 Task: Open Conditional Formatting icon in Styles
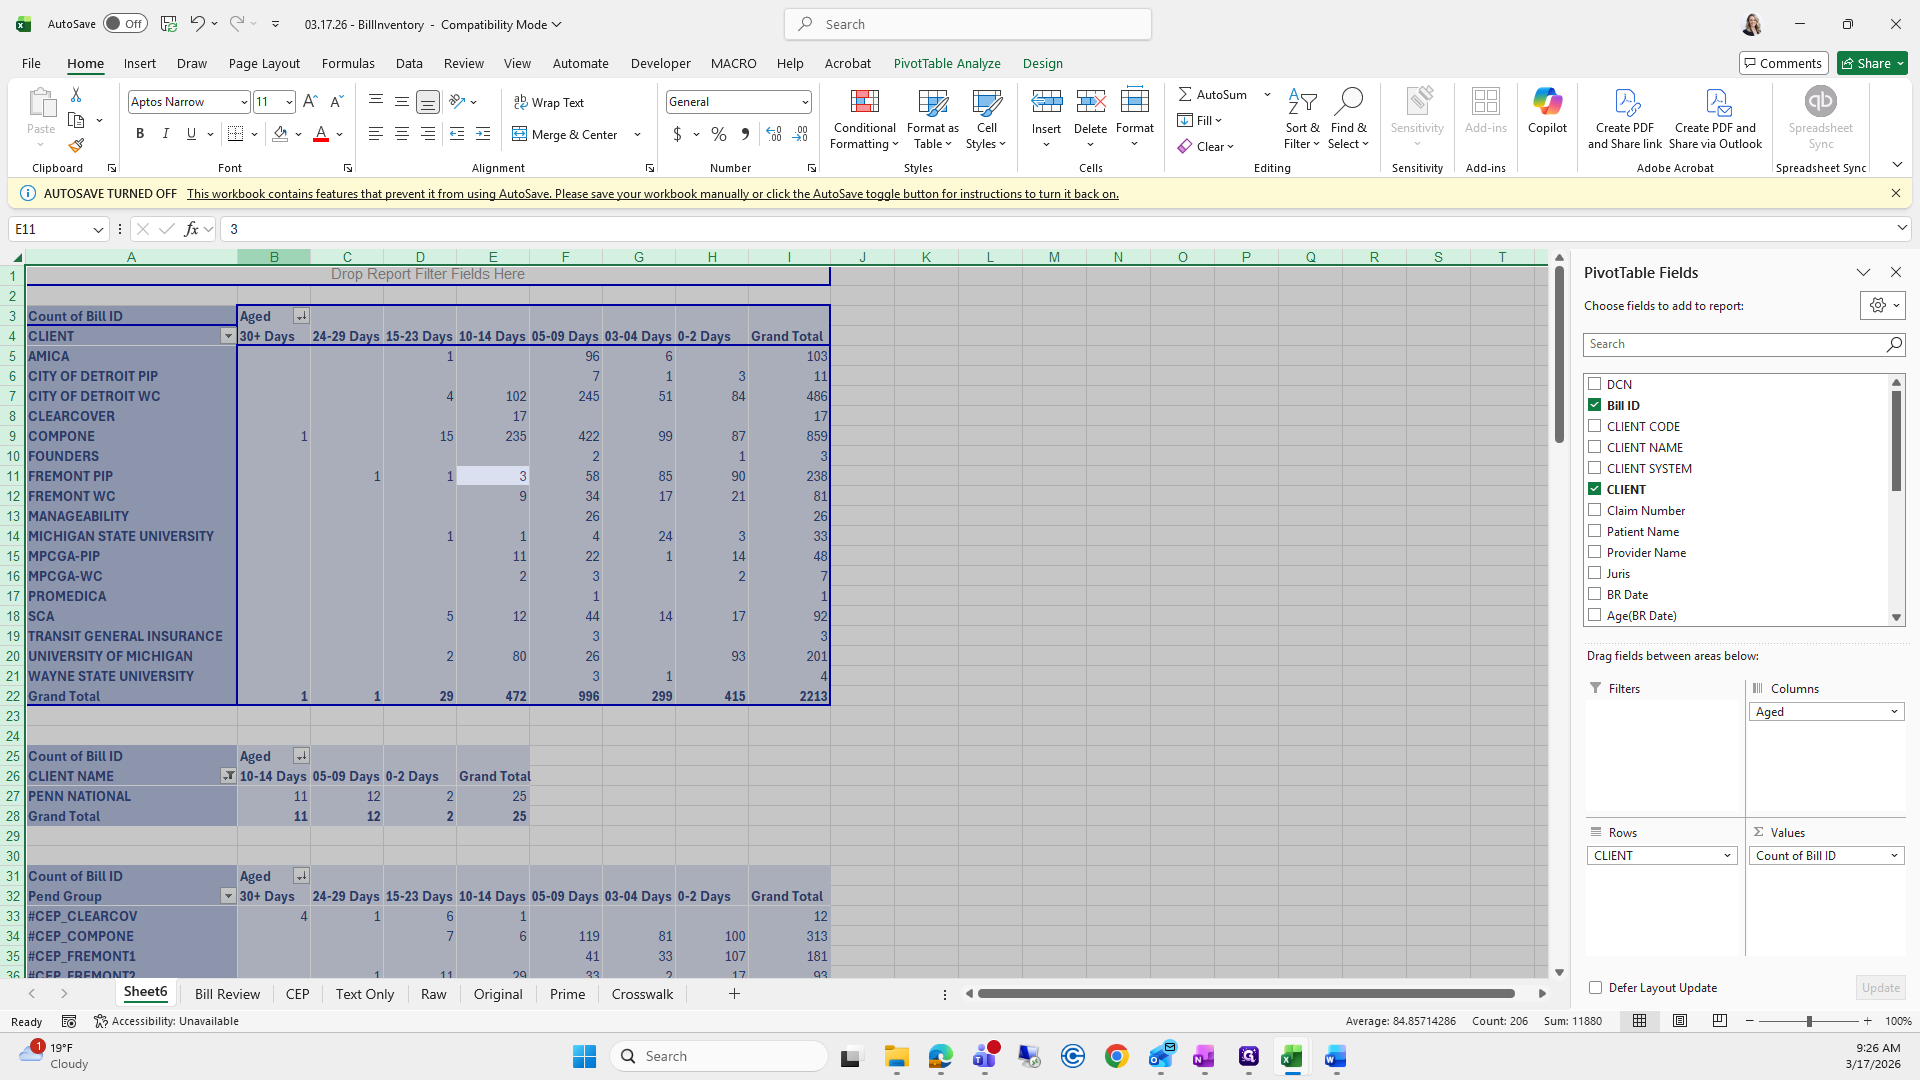[x=864, y=102]
